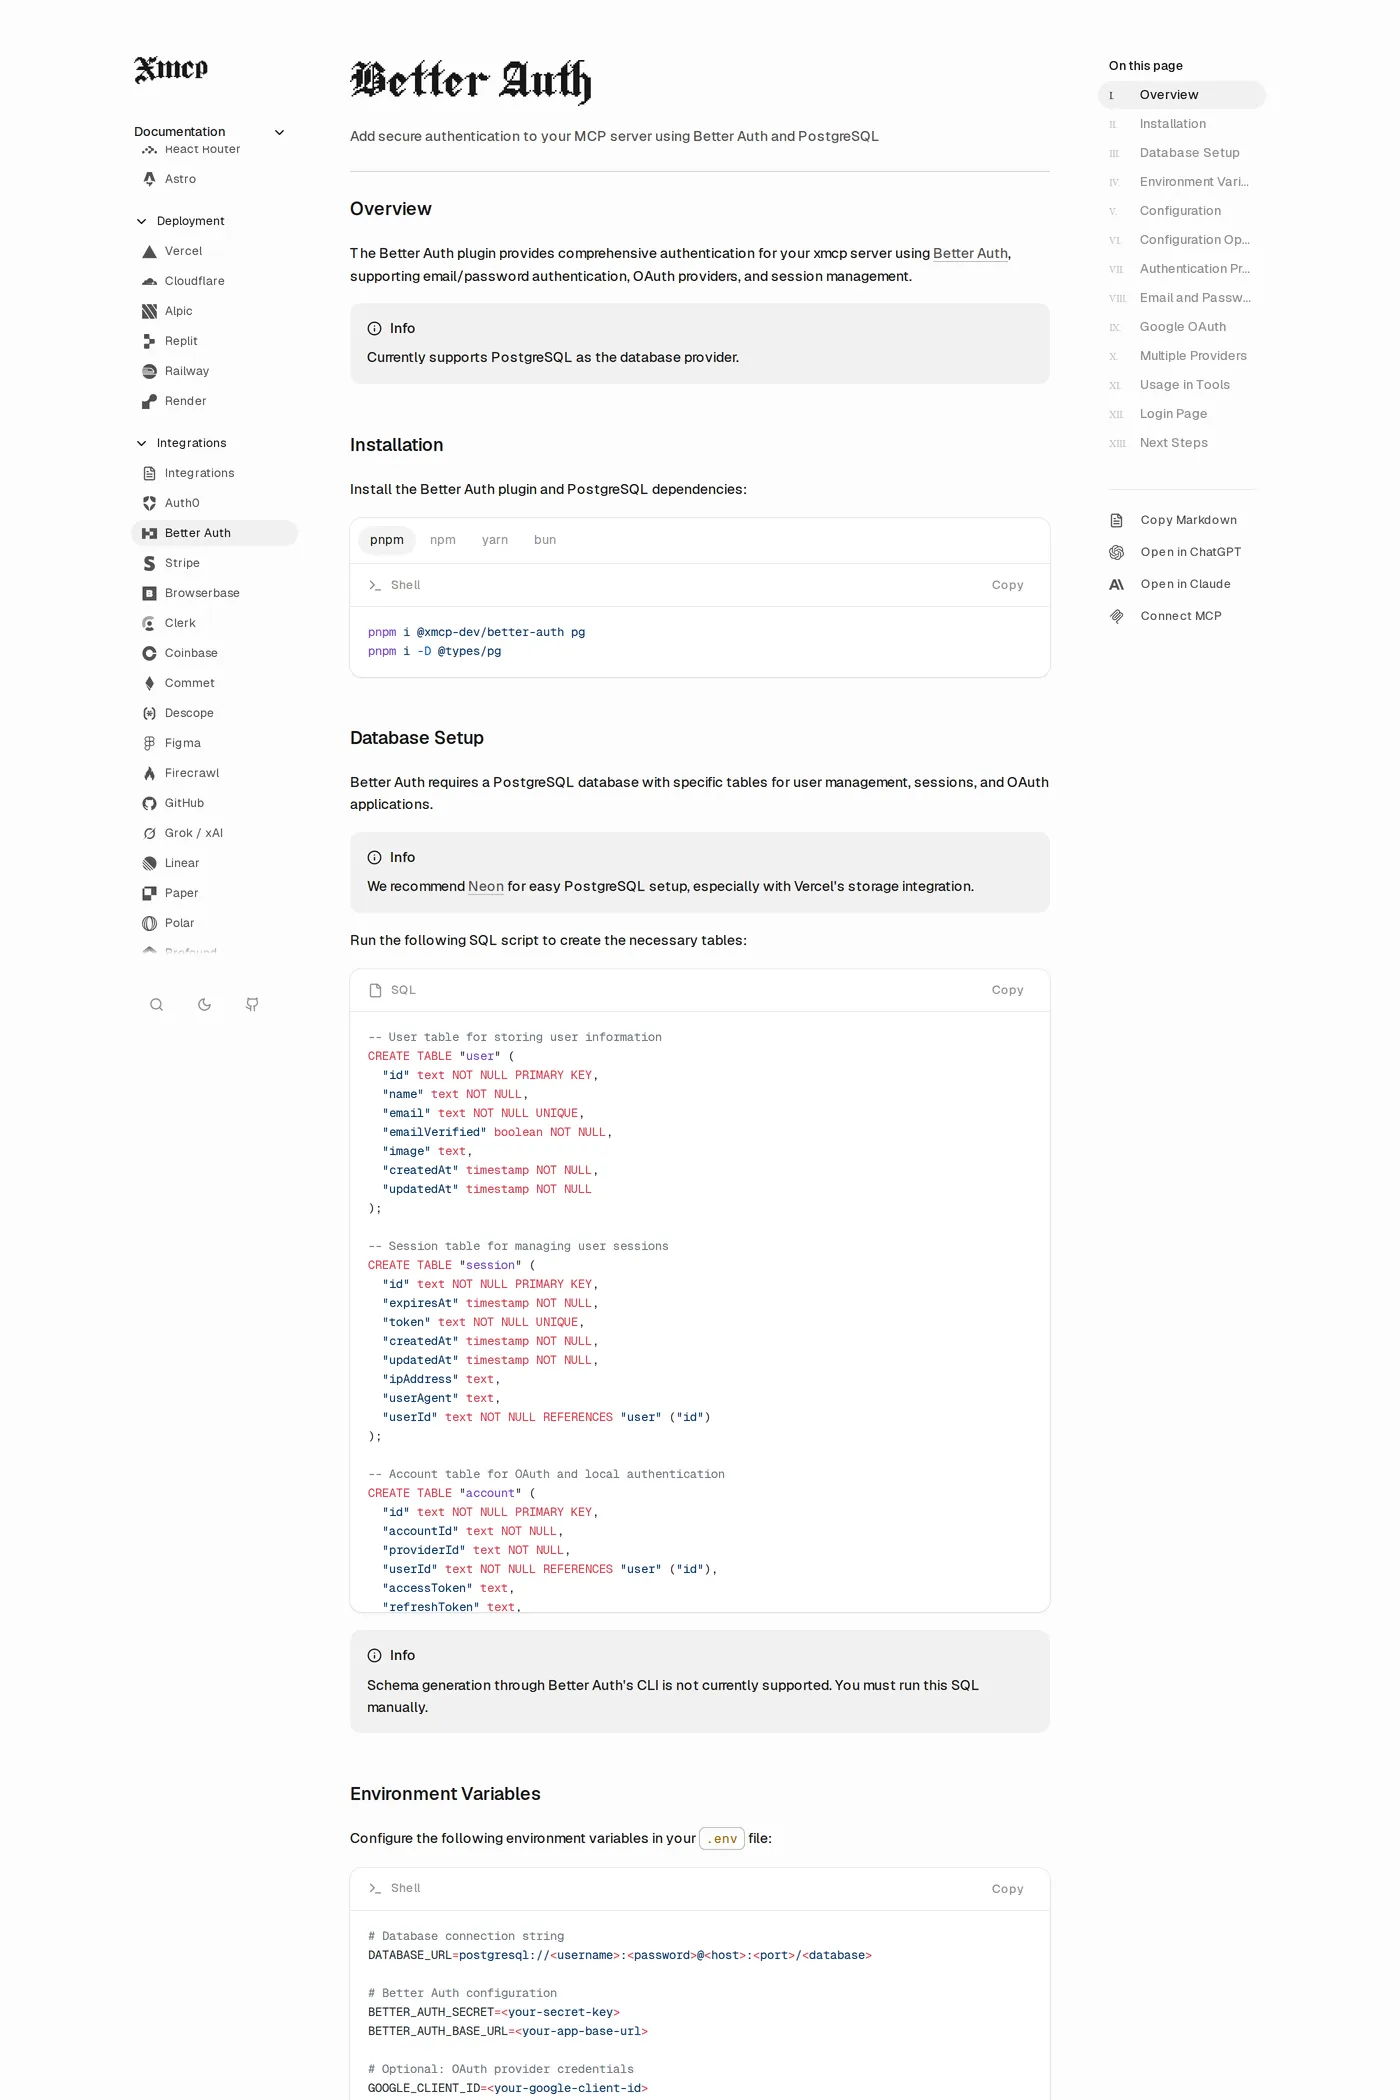
Task: Click the Figma icon in sidebar
Action: click(149, 743)
